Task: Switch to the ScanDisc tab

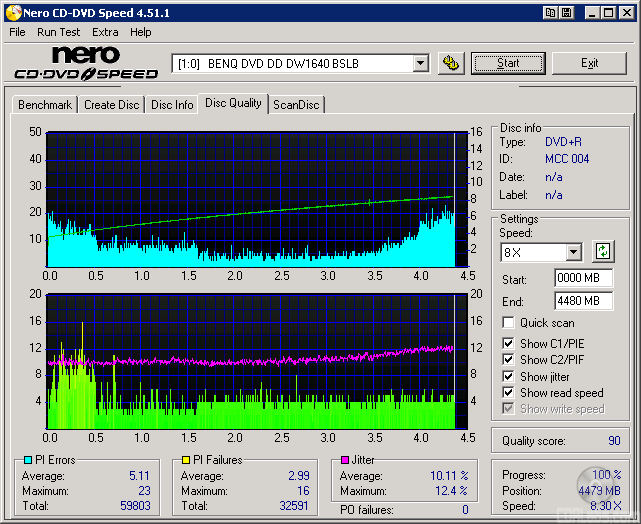Action: click(296, 105)
